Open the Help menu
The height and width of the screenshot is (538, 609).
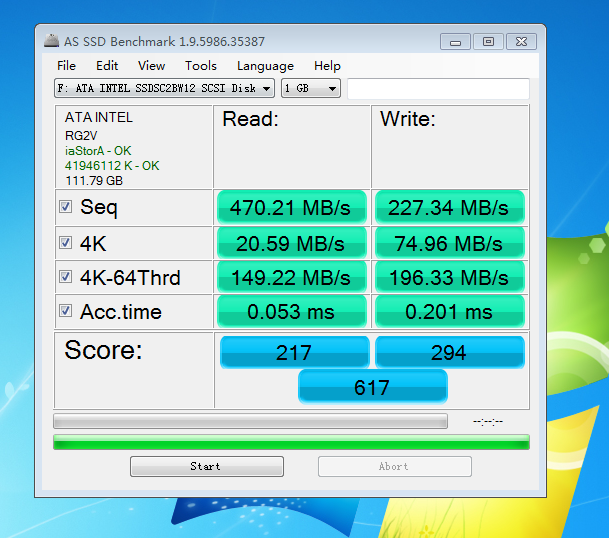pos(327,66)
